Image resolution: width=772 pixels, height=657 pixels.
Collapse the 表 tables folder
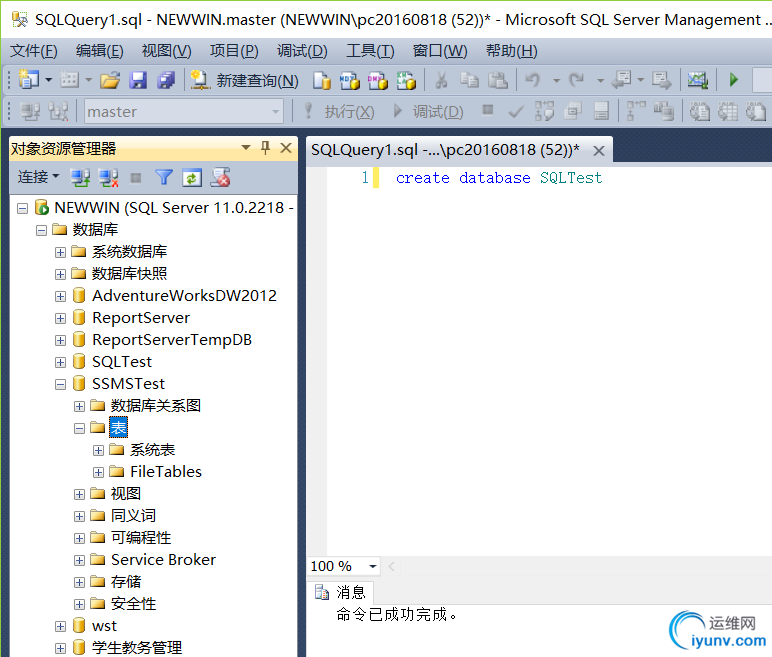79,428
